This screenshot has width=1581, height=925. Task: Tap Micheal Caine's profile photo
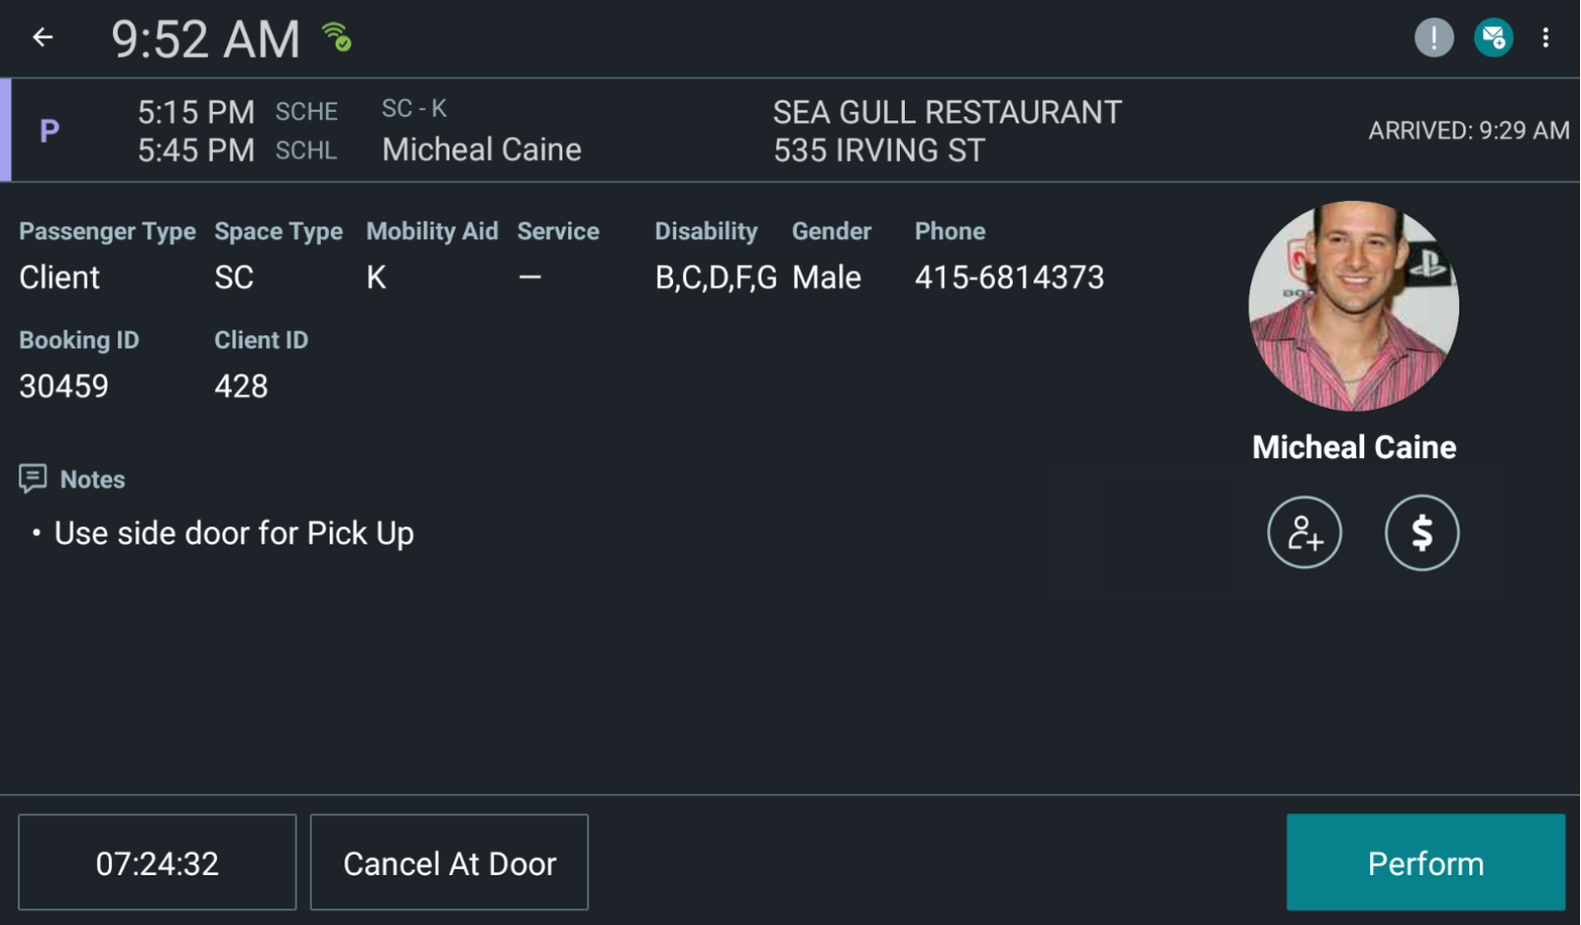pyautogui.click(x=1353, y=306)
